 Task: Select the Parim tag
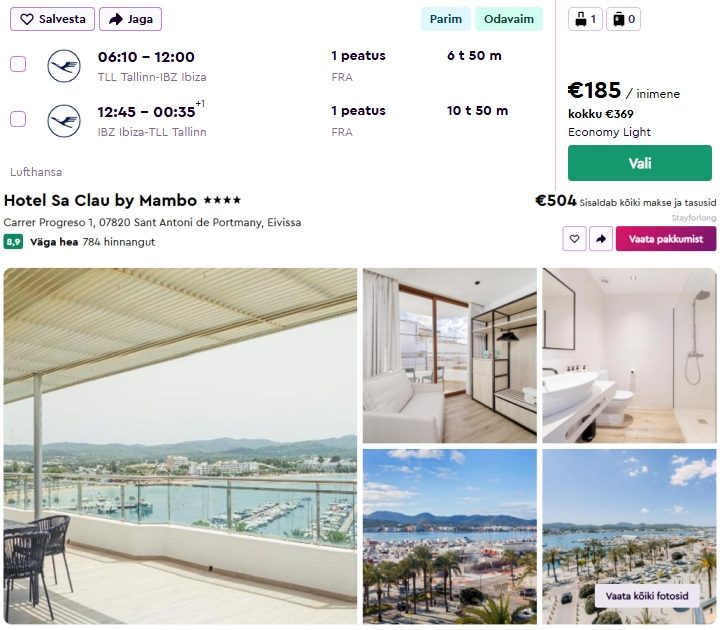(x=445, y=19)
